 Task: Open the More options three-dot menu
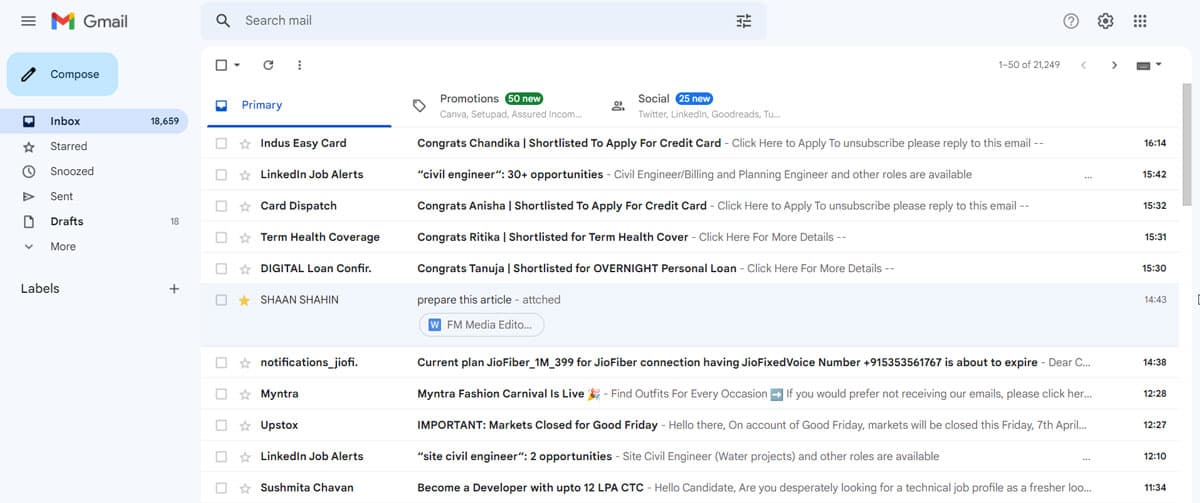click(x=299, y=65)
